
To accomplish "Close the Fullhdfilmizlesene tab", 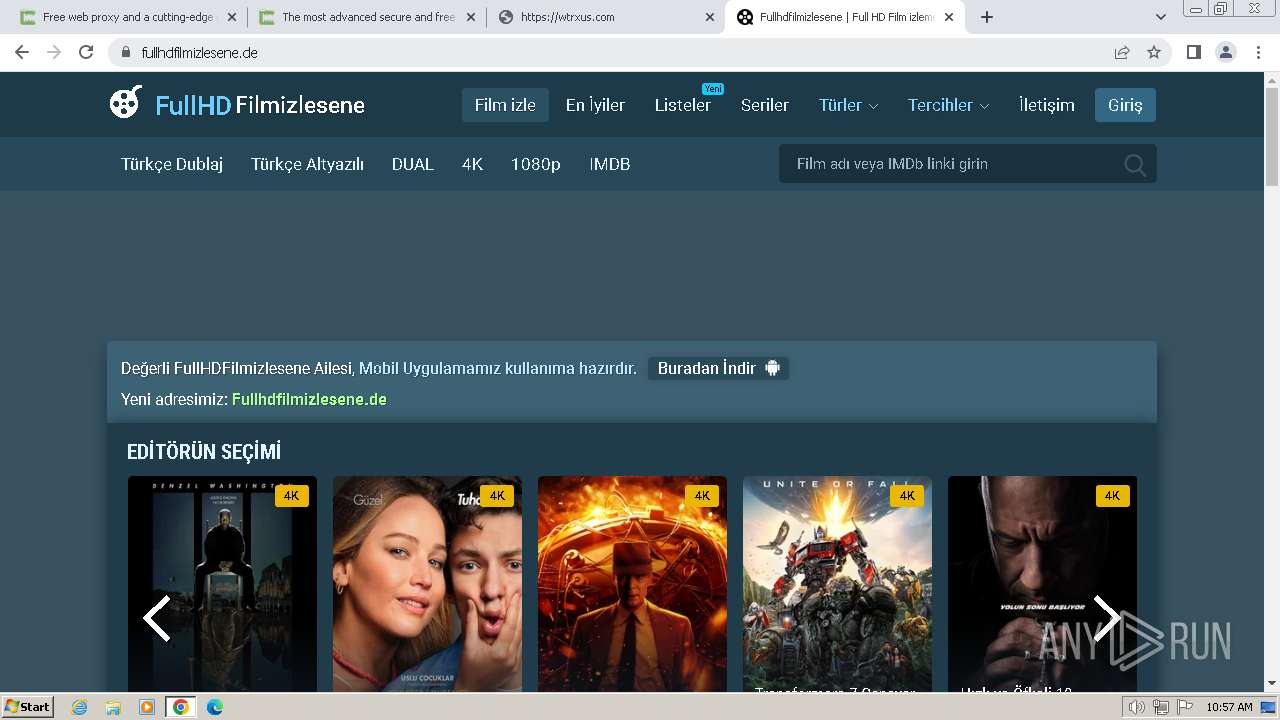I will point(949,17).
